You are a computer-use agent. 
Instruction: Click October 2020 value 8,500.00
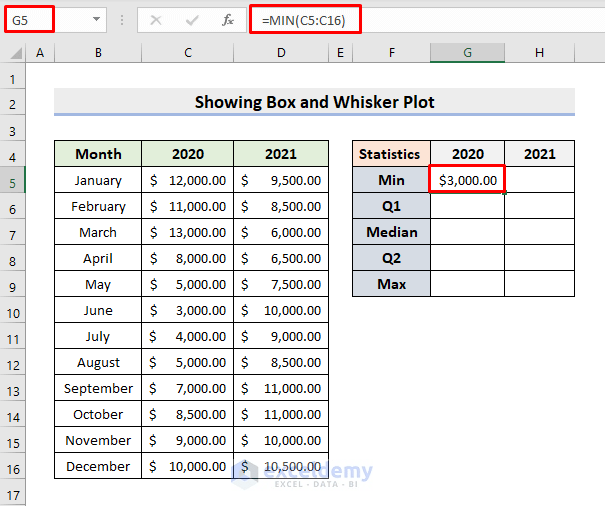pyautogui.click(x=188, y=414)
